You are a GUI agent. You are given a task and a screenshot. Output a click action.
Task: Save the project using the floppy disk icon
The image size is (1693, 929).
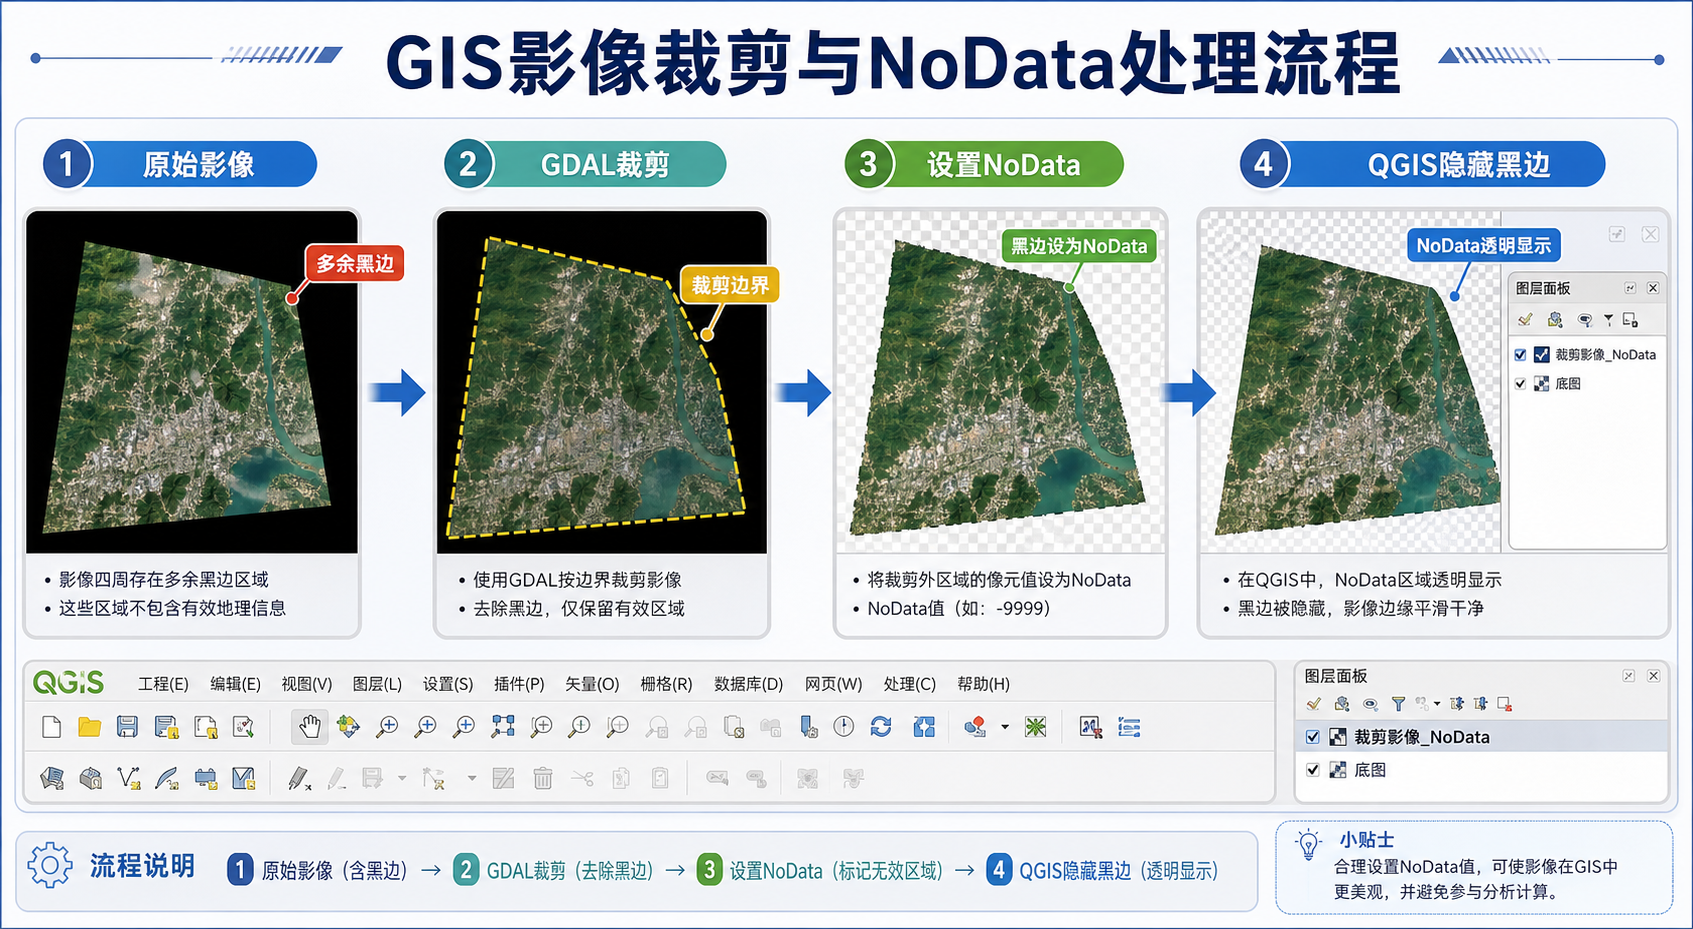tap(127, 727)
